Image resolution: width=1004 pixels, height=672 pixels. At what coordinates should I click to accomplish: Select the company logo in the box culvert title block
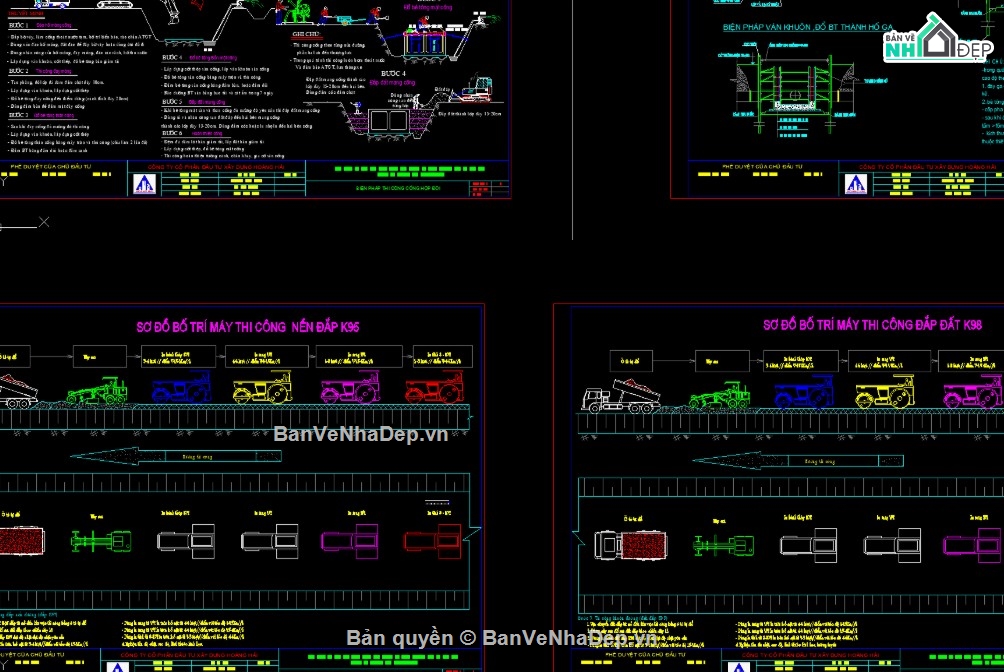144,184
